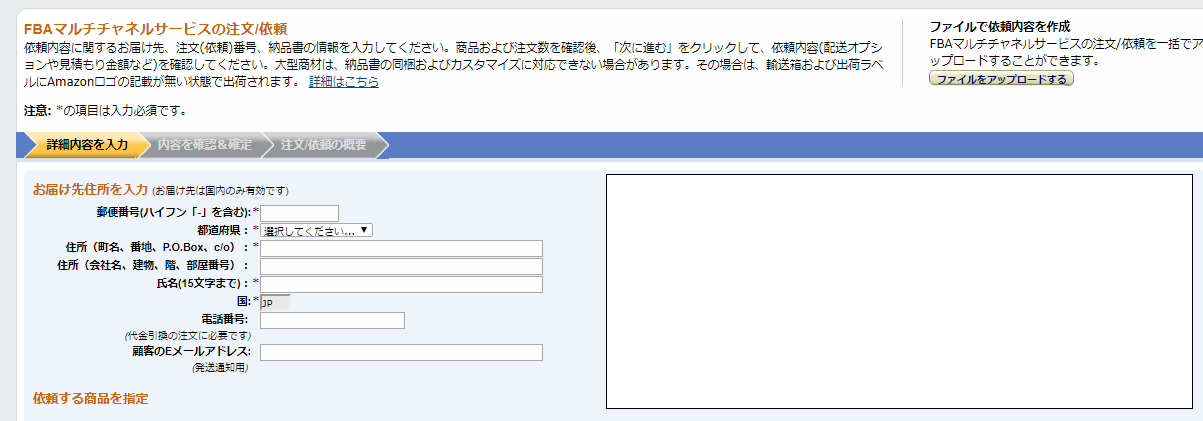Screen dimensions: 1203x421
Task: Click the (代金引換の注文に必要です) note
Action: coord(187,335)
